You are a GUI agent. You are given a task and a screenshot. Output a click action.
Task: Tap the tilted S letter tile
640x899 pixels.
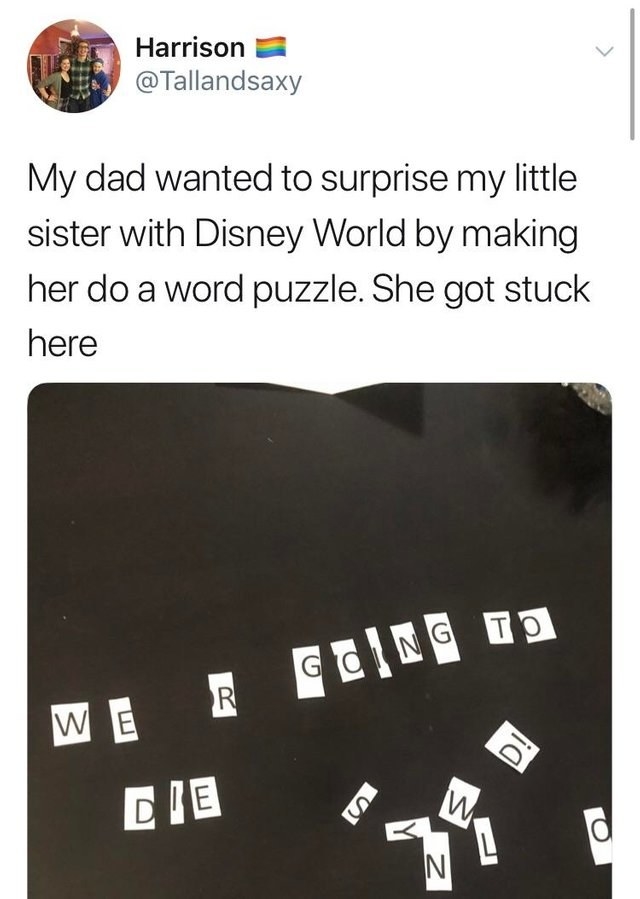pos(360,803)
